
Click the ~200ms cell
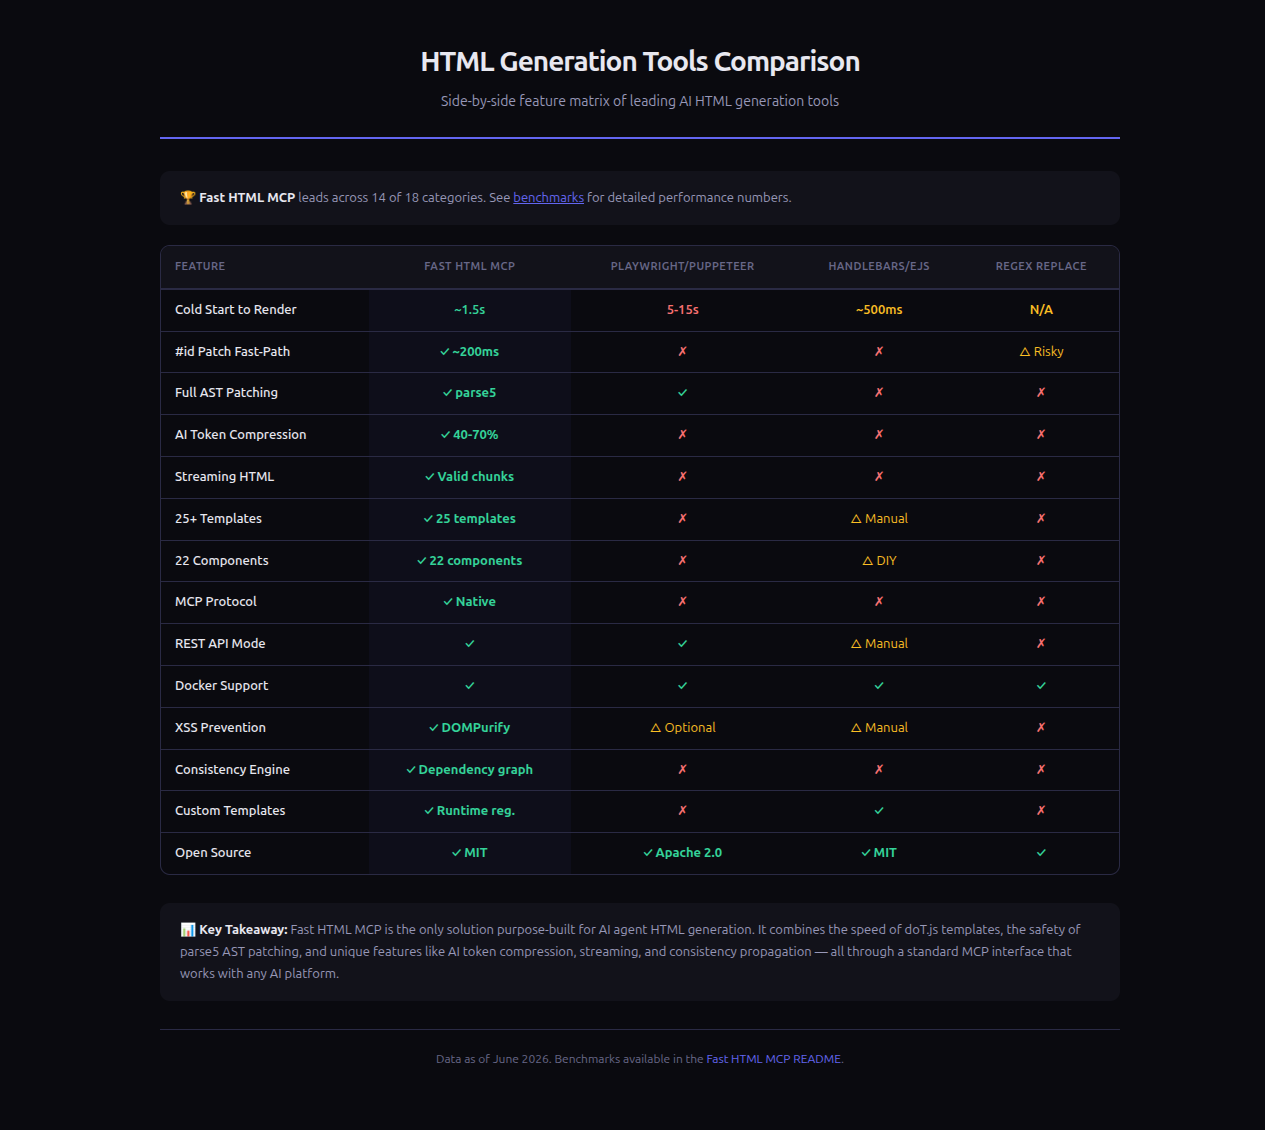pos(469,352)
